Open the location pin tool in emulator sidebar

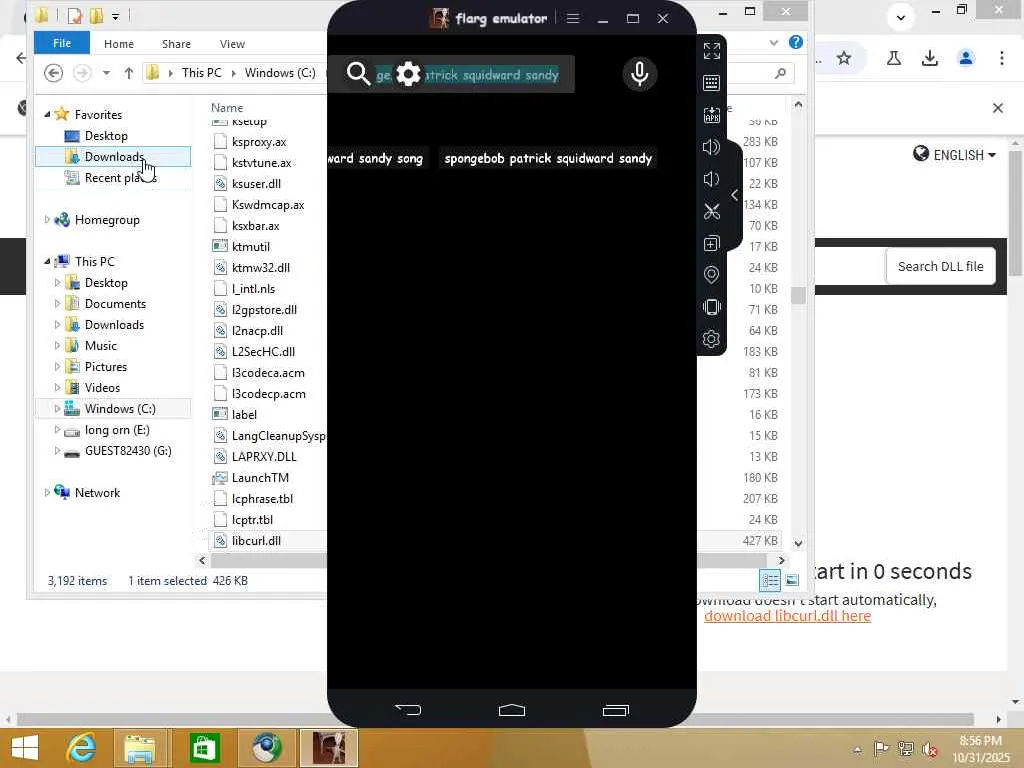(711, 275)
